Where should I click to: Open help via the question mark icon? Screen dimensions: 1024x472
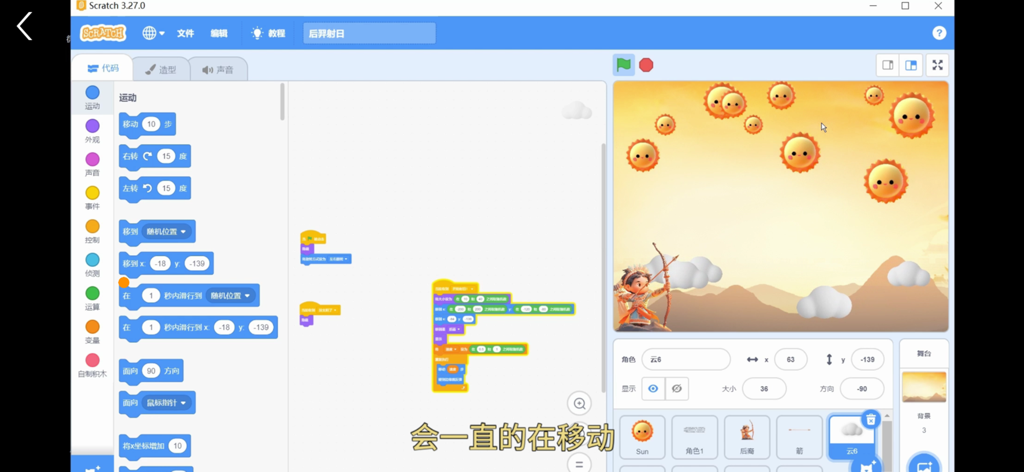tap(938, 33)
